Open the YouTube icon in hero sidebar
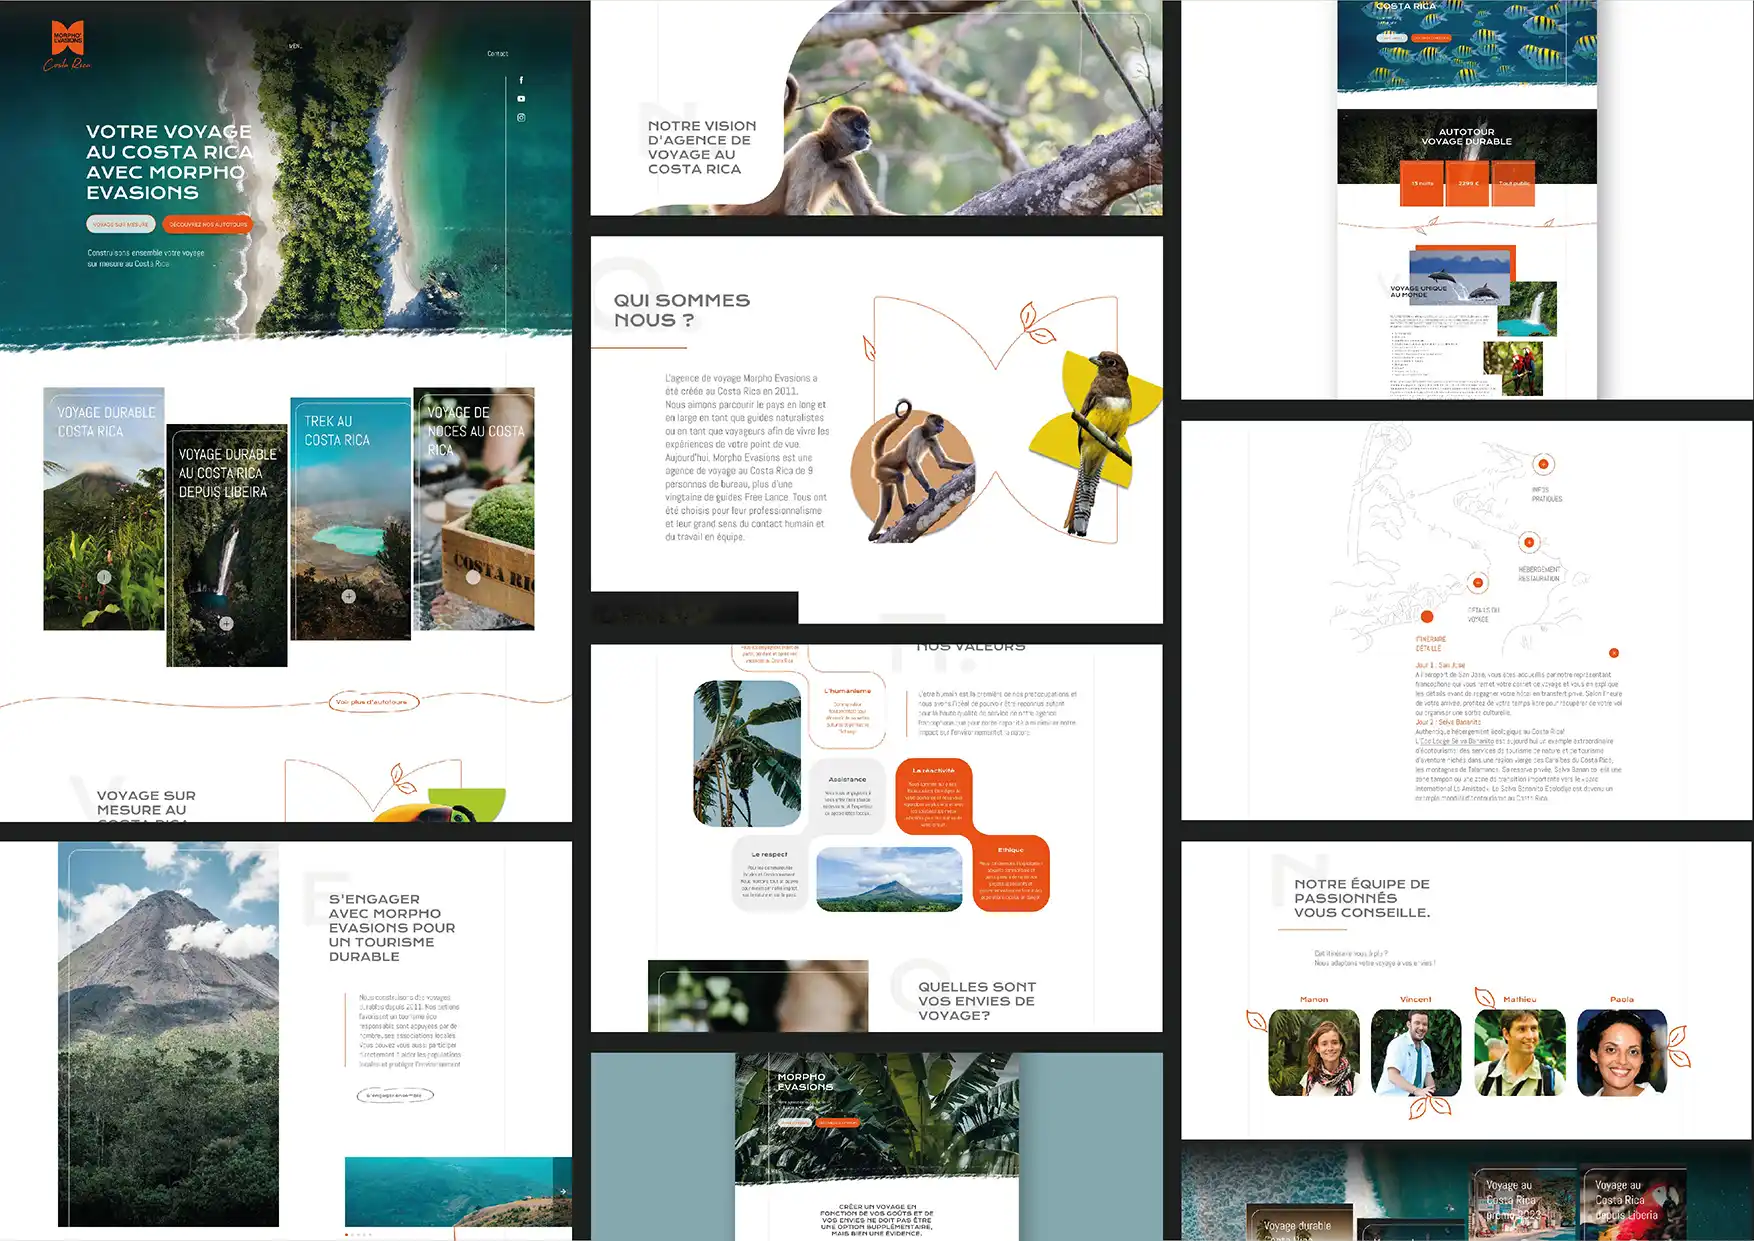Viewport: 1754px width, 1241px height. 521,99
